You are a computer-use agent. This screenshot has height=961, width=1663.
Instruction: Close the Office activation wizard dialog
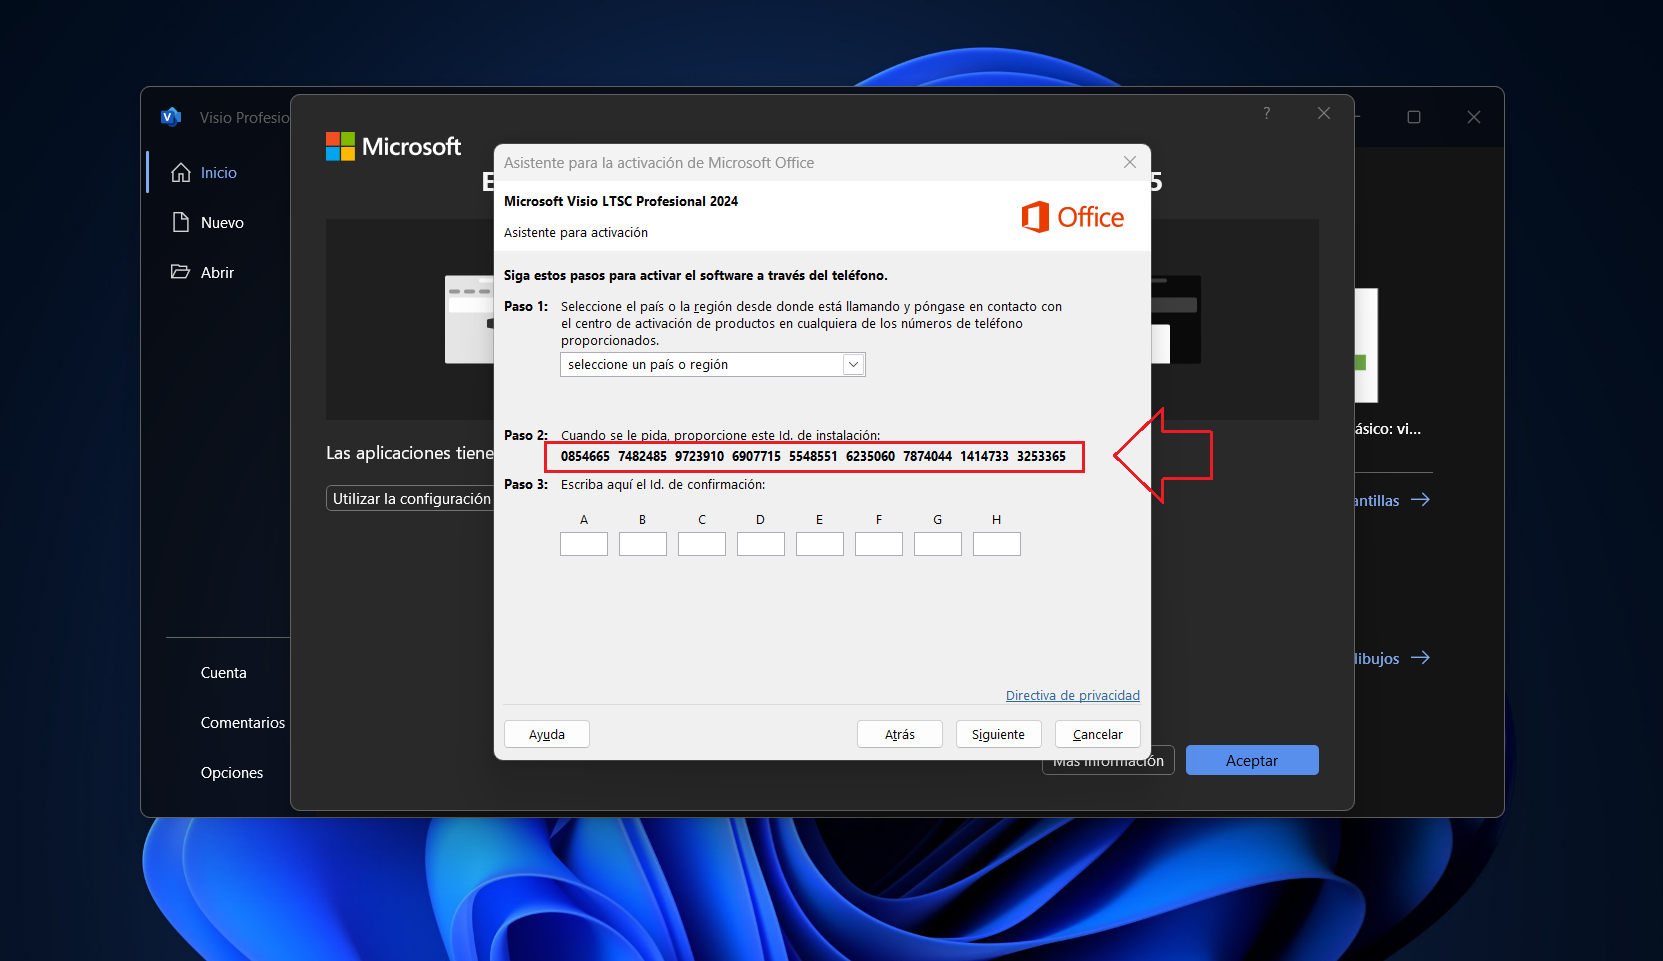pyautogui.click(x=1130, y=162)
